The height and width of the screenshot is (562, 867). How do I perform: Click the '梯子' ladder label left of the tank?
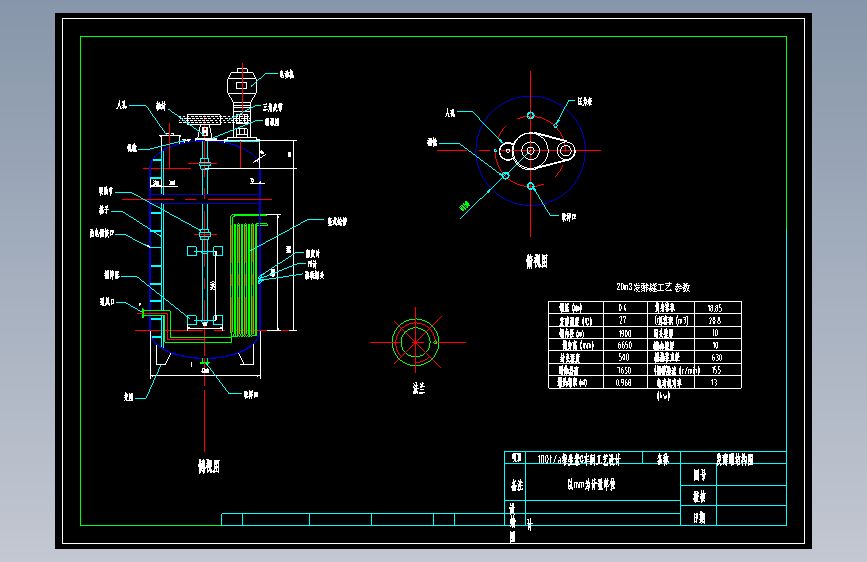104,210
